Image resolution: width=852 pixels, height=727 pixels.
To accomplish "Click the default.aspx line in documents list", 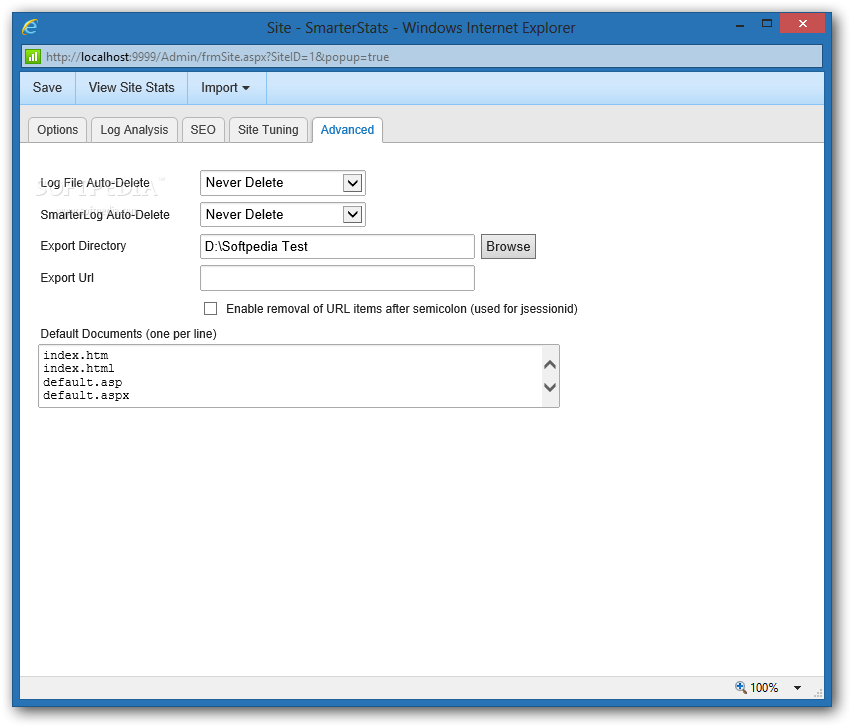I will tap(86, 396).
